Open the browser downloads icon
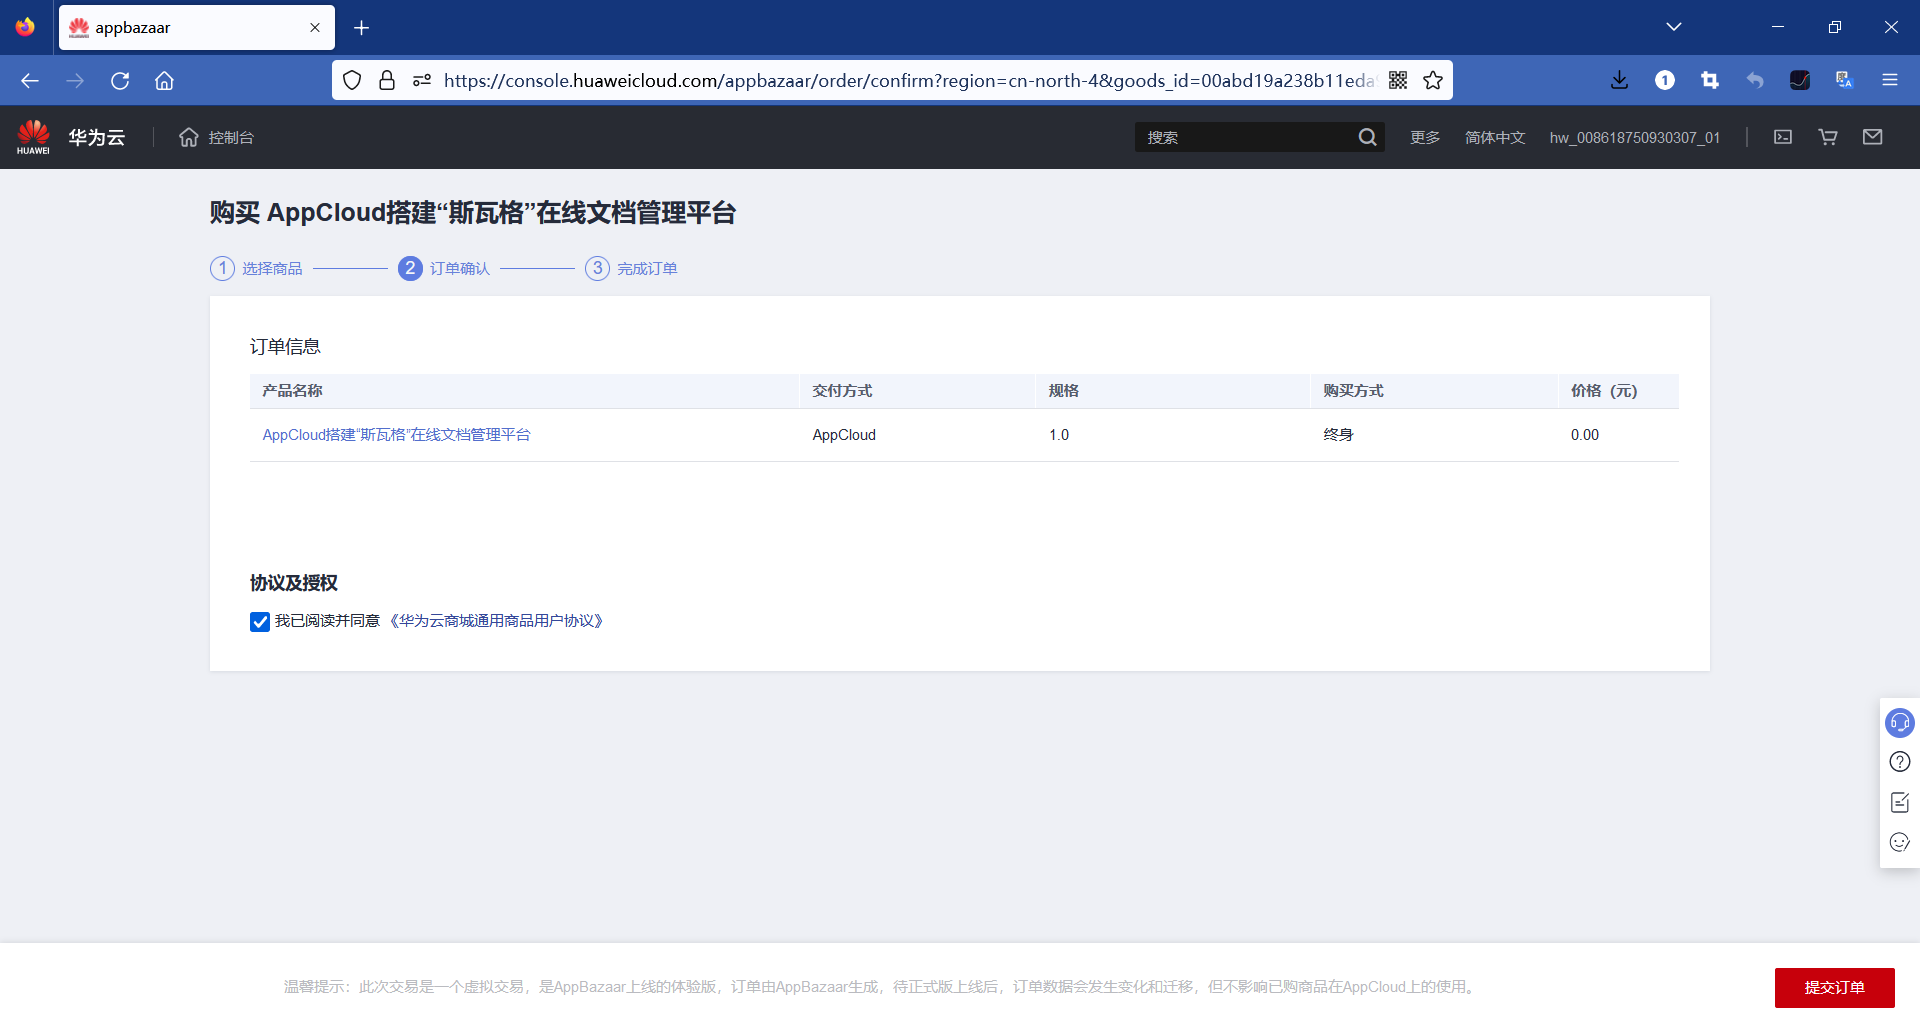This screenshot has height=1030, width=1920. click(1620, 80)
